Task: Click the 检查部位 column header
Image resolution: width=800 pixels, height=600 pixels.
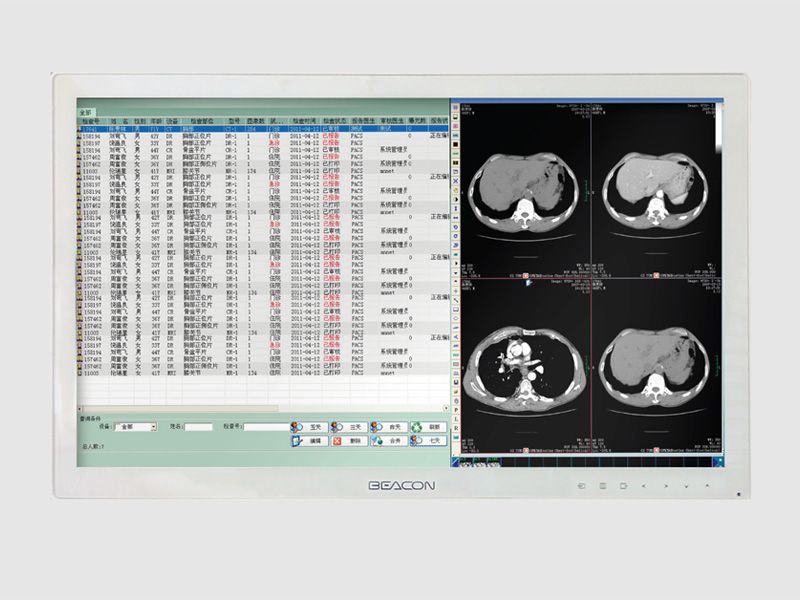Action: [202, 121]
